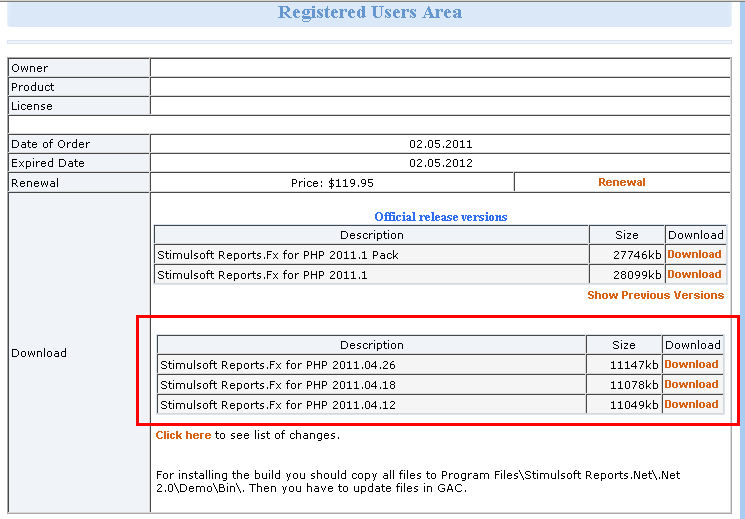This screenshot has width=745, height=519.
Task: Click the Date of Order label
Action: (x=50, y=144)
